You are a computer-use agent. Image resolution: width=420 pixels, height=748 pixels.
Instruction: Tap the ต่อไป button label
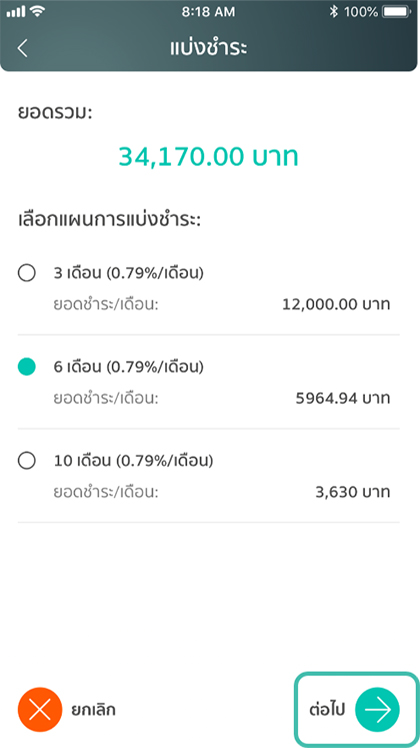327,709
